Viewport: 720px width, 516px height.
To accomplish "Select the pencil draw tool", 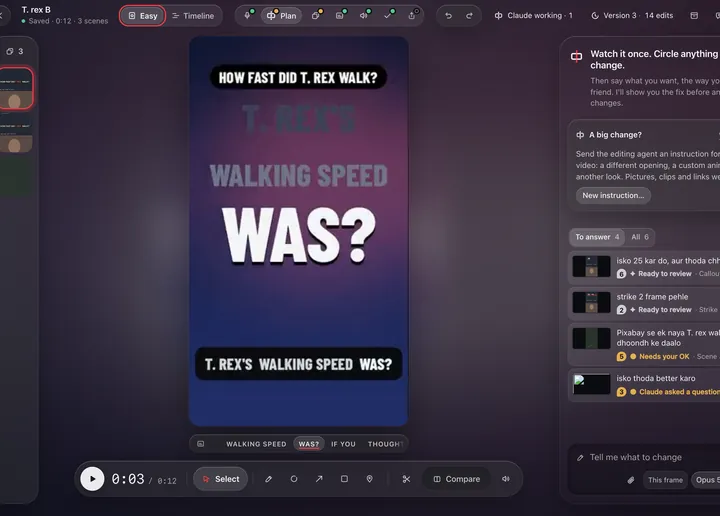I will click(x=269, y=479).
